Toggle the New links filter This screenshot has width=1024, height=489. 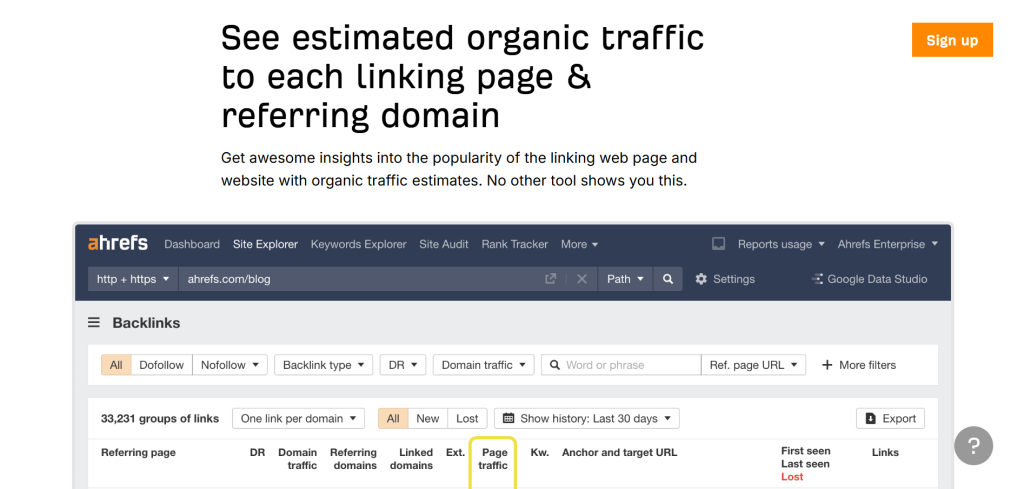427,419
